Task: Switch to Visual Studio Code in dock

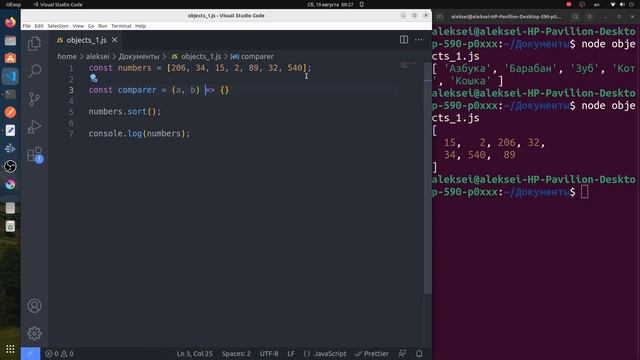Action: click(x=10, y=76)
